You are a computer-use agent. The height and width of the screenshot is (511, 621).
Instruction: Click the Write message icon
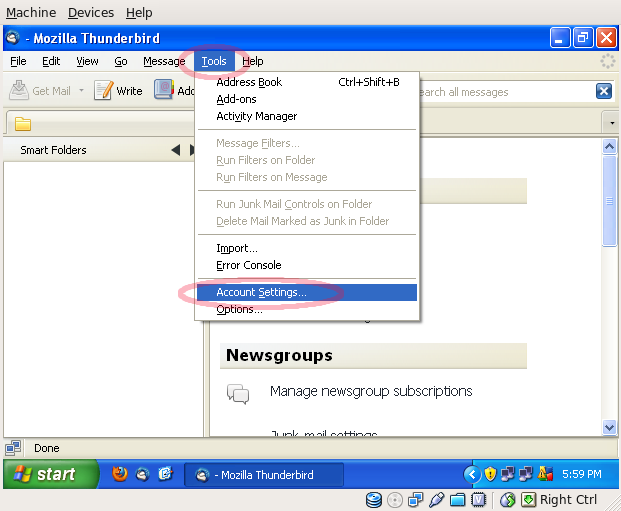pyautogui.click(x=104, y=91)
